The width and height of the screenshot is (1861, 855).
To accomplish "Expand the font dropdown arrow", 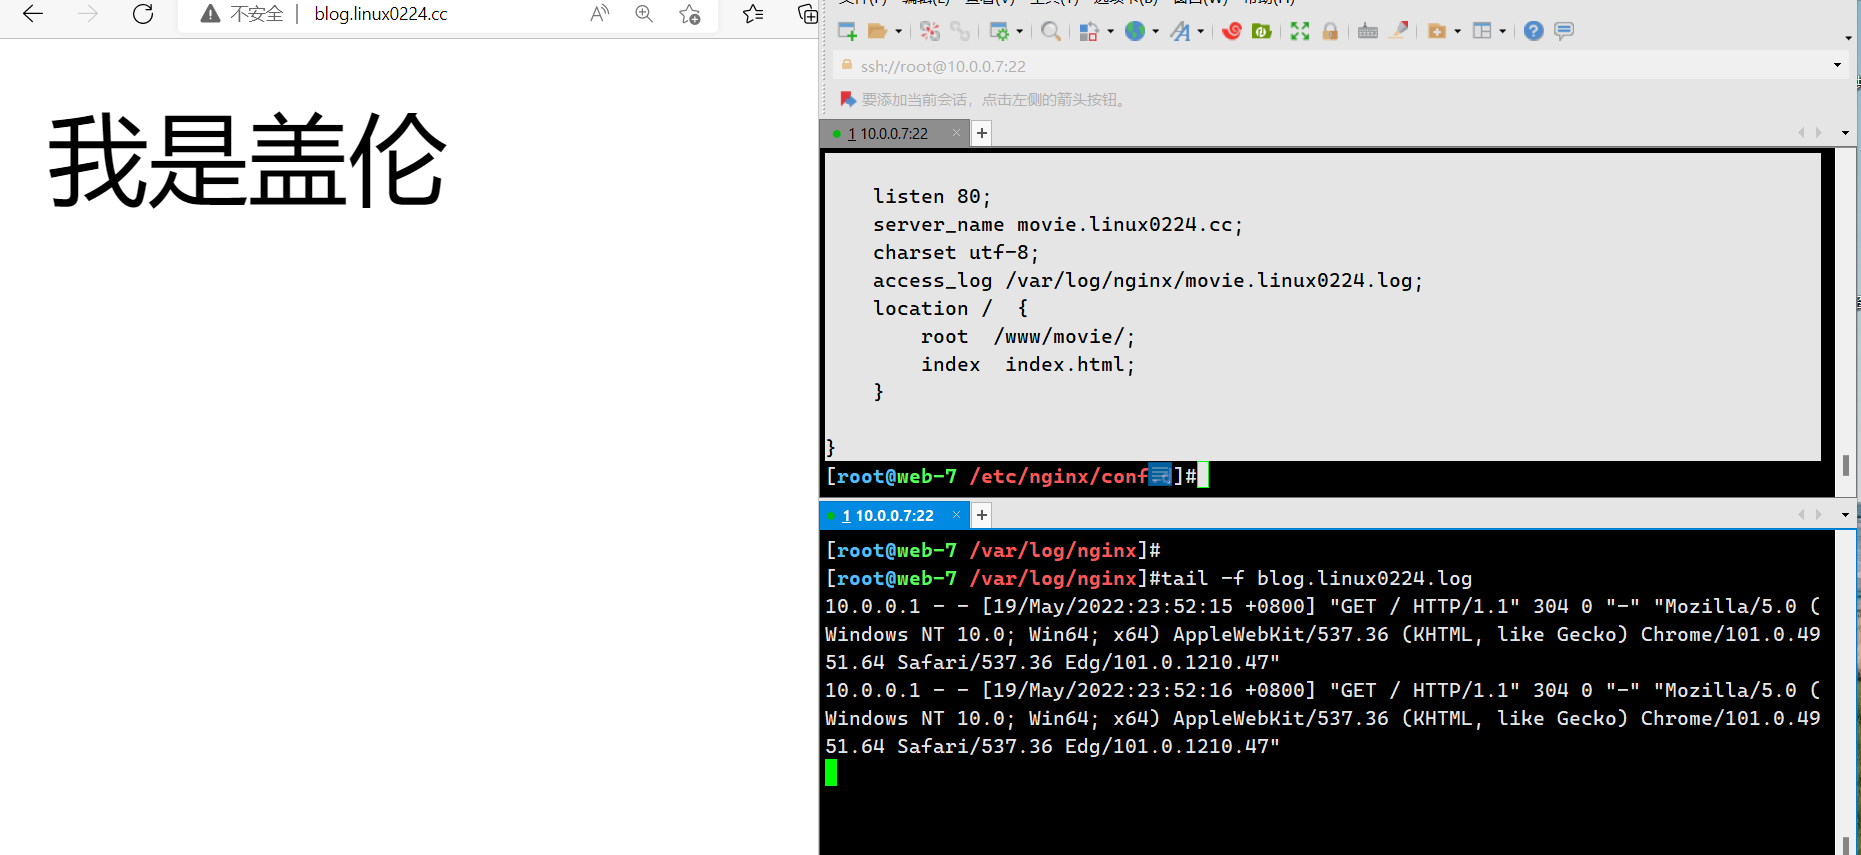I will click(1200, 31).
